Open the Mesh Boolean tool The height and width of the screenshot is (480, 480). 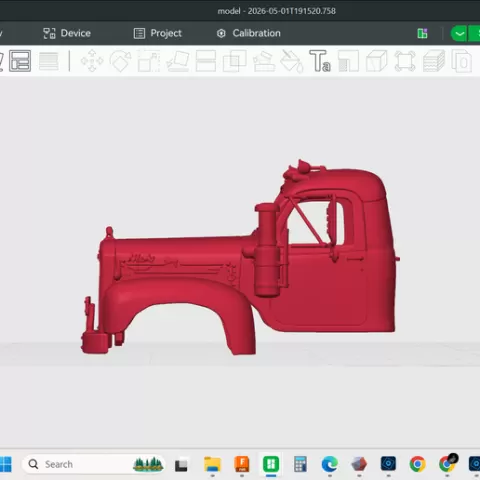pyautogui.click(x=234, y=61)
